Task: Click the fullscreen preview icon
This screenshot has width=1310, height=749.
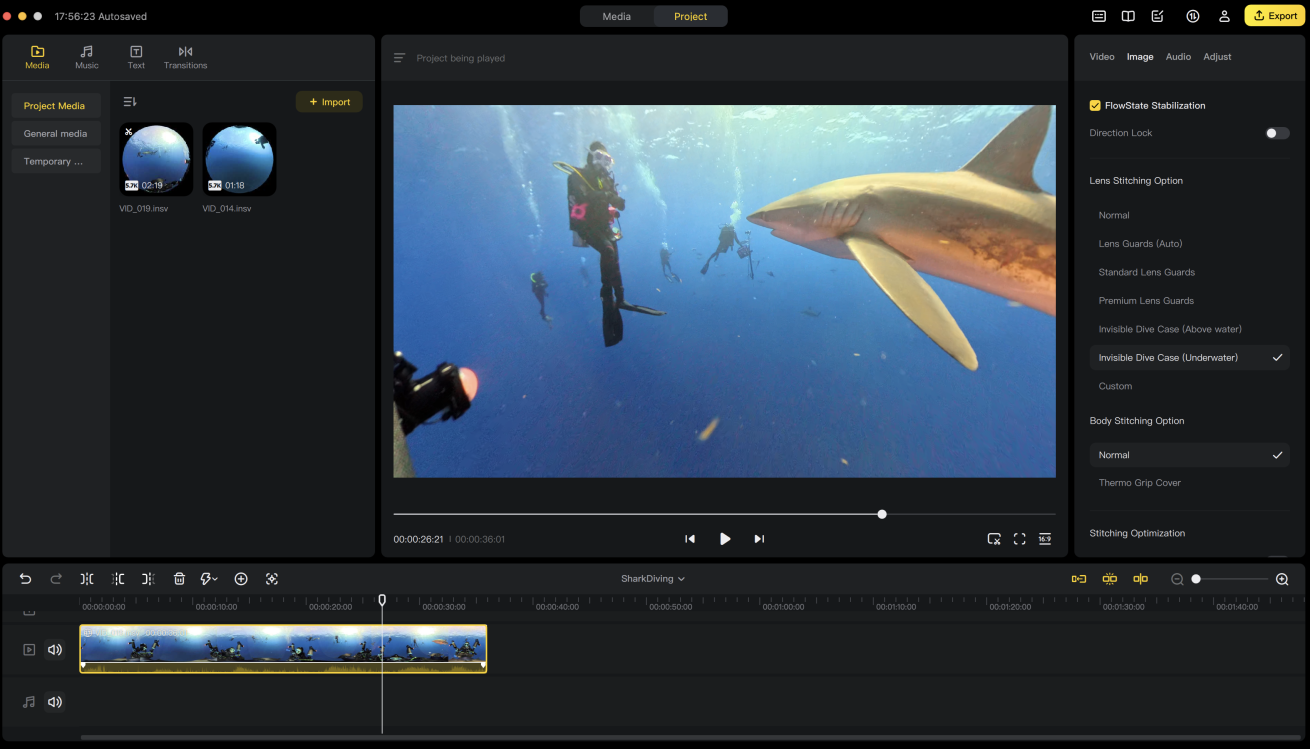Action: click(1019, 539)
